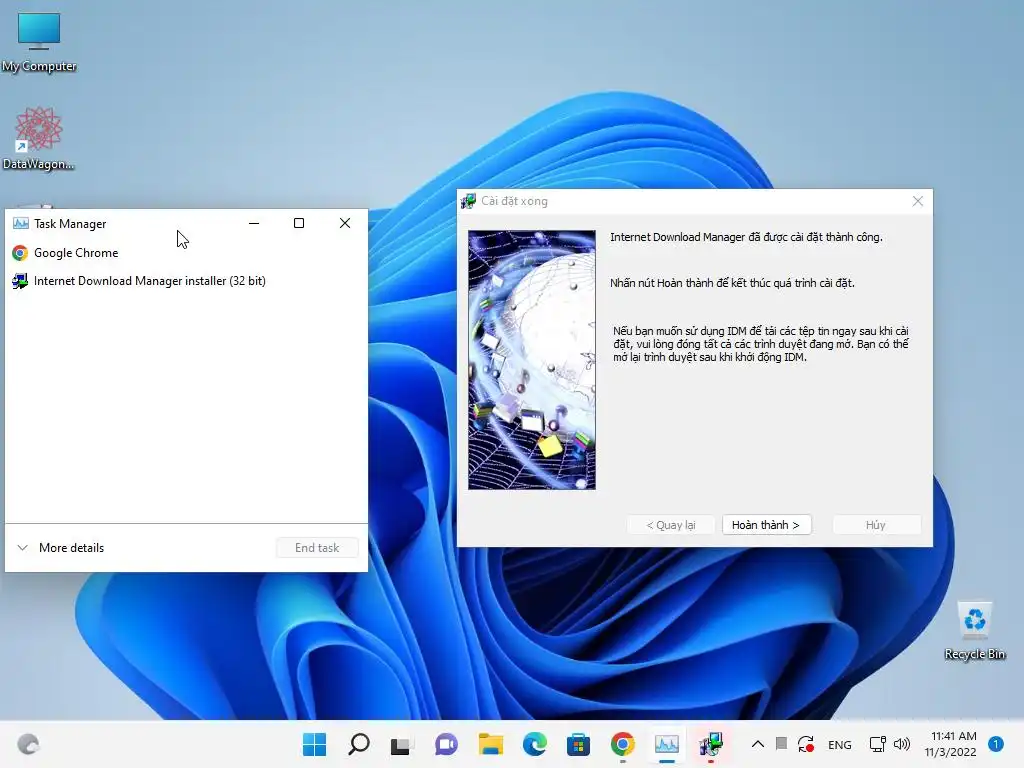The image size is (1024, 768).
Task: Click the update sync tray icon
Action: [806, 744]
